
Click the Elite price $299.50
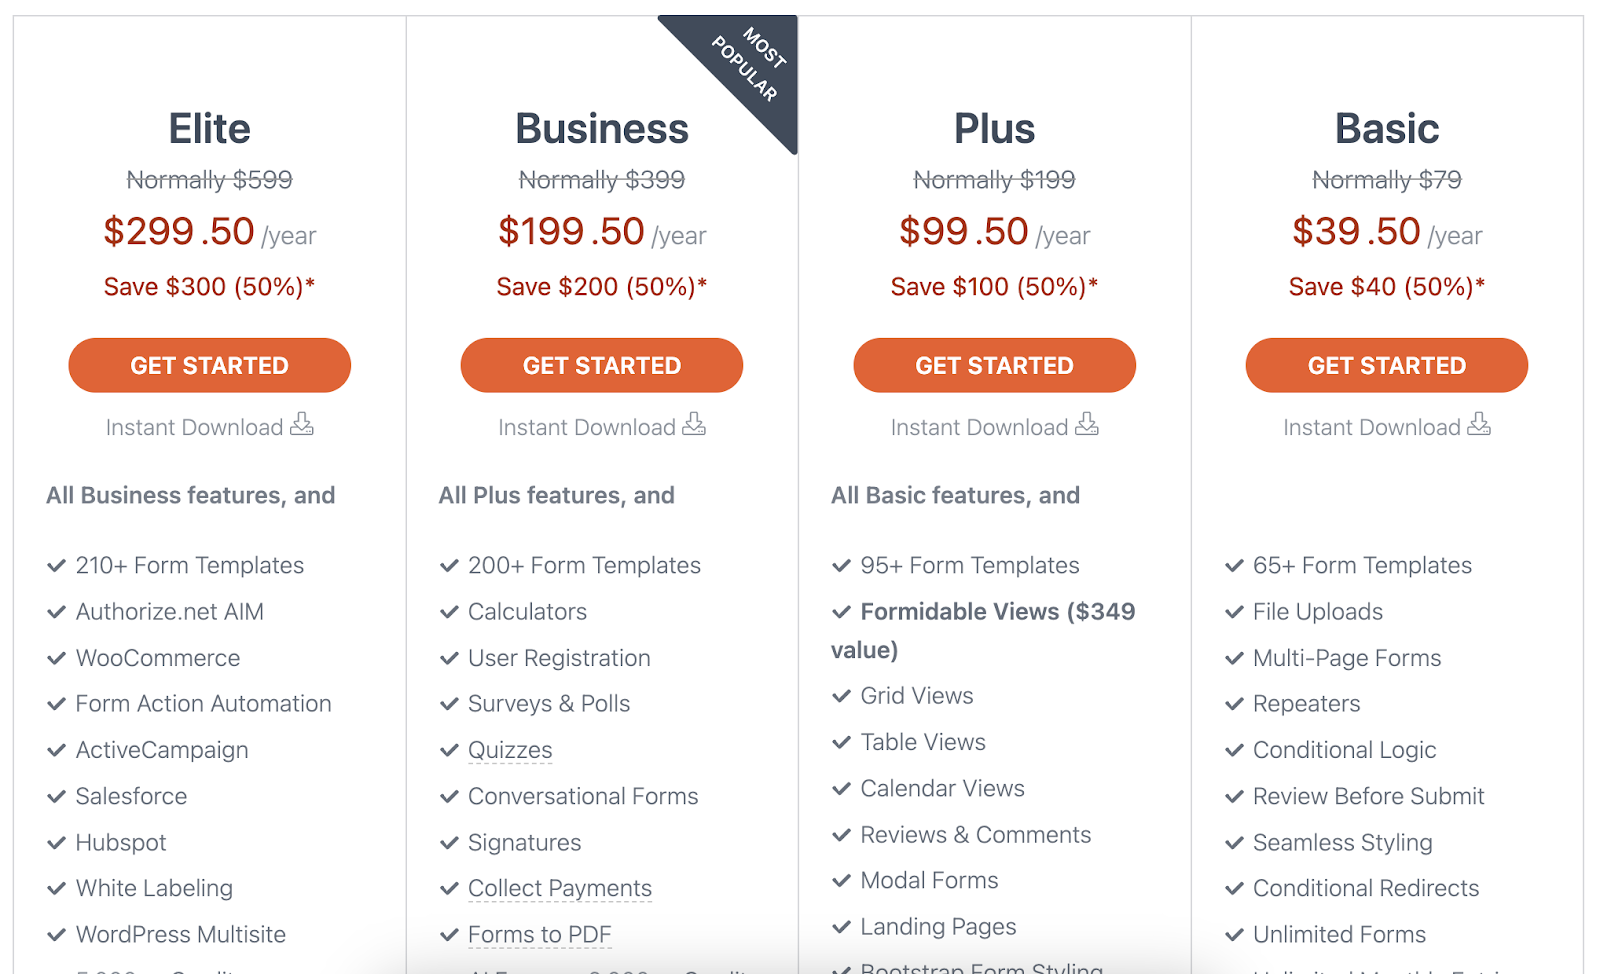[x=179, y=231]
